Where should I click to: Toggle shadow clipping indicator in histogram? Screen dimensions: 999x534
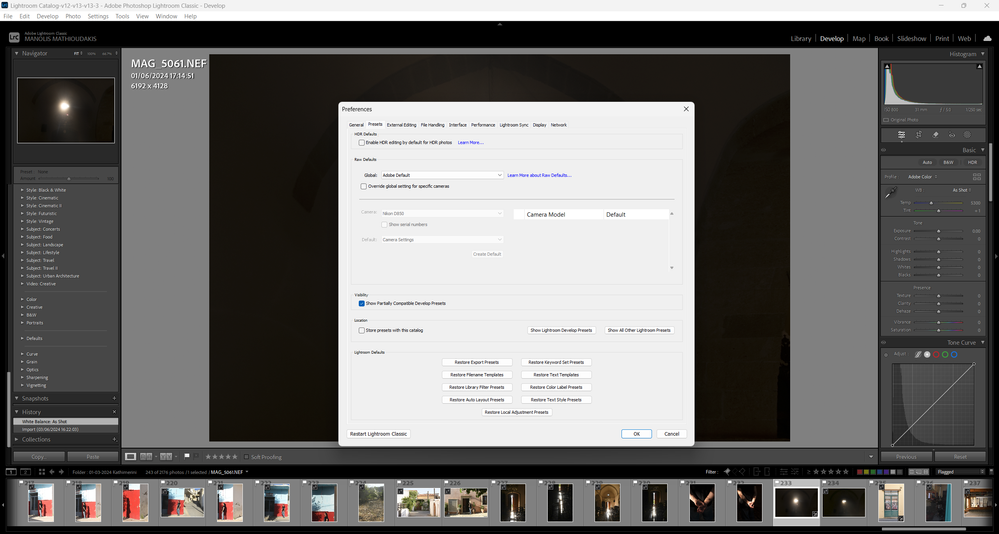(x=887, y=67)
